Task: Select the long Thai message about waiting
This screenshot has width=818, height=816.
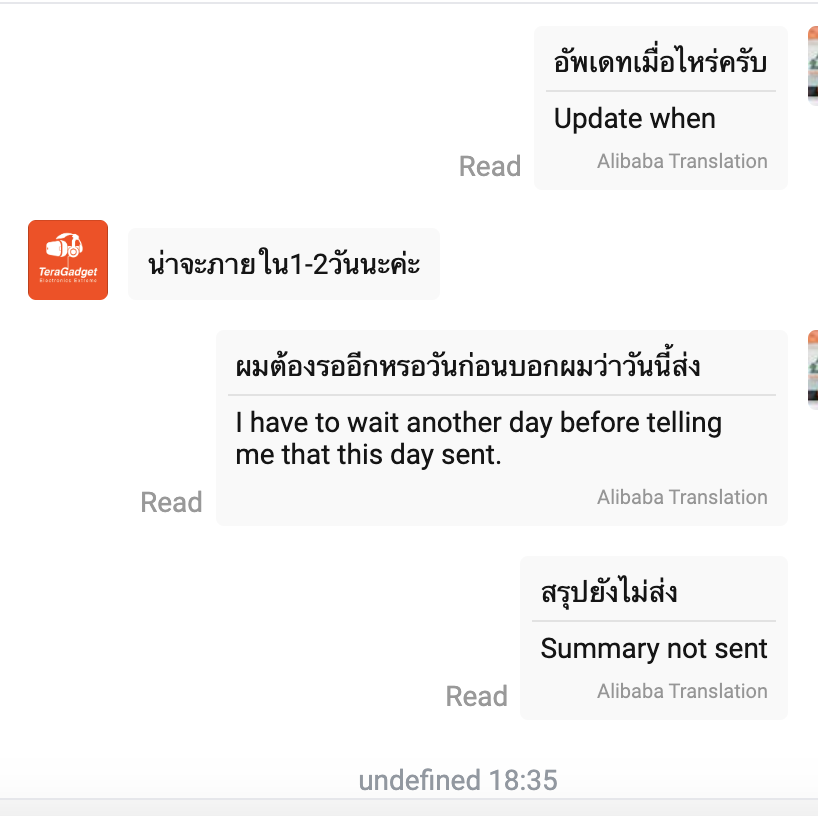Action: tap(467, 365)
